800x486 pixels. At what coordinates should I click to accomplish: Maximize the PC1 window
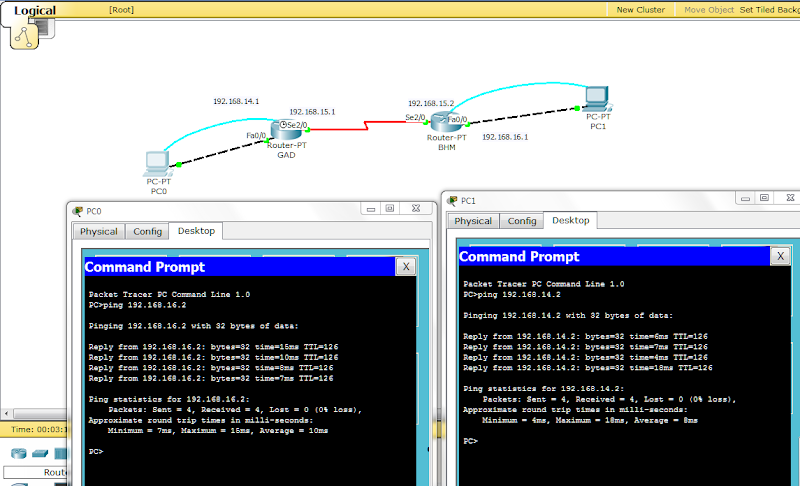(764, 198)
